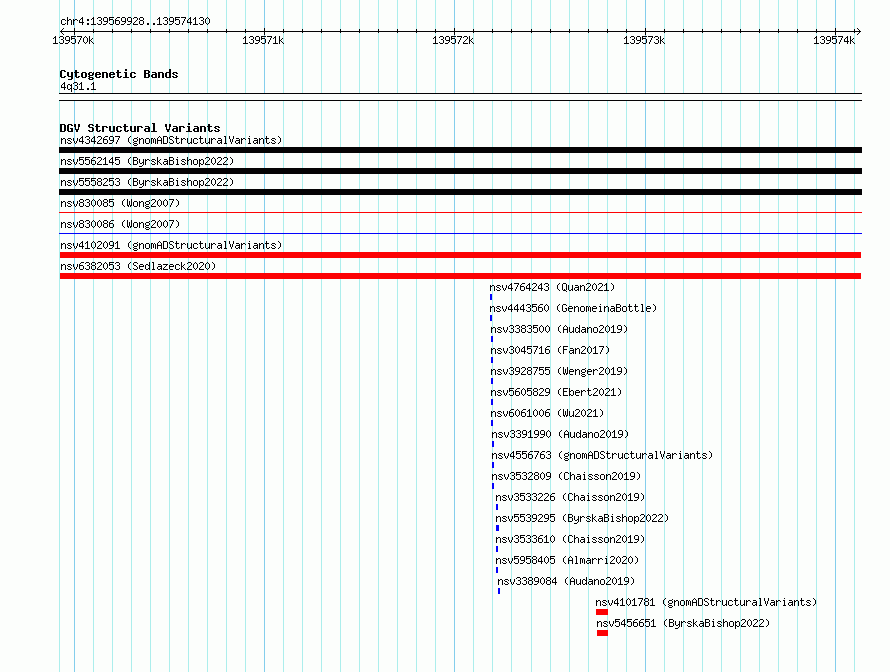The height and width of the screenshot is (672, 890).
Task: Select variant nsv4764243 (Quan2021)
Action: point(552,287)
